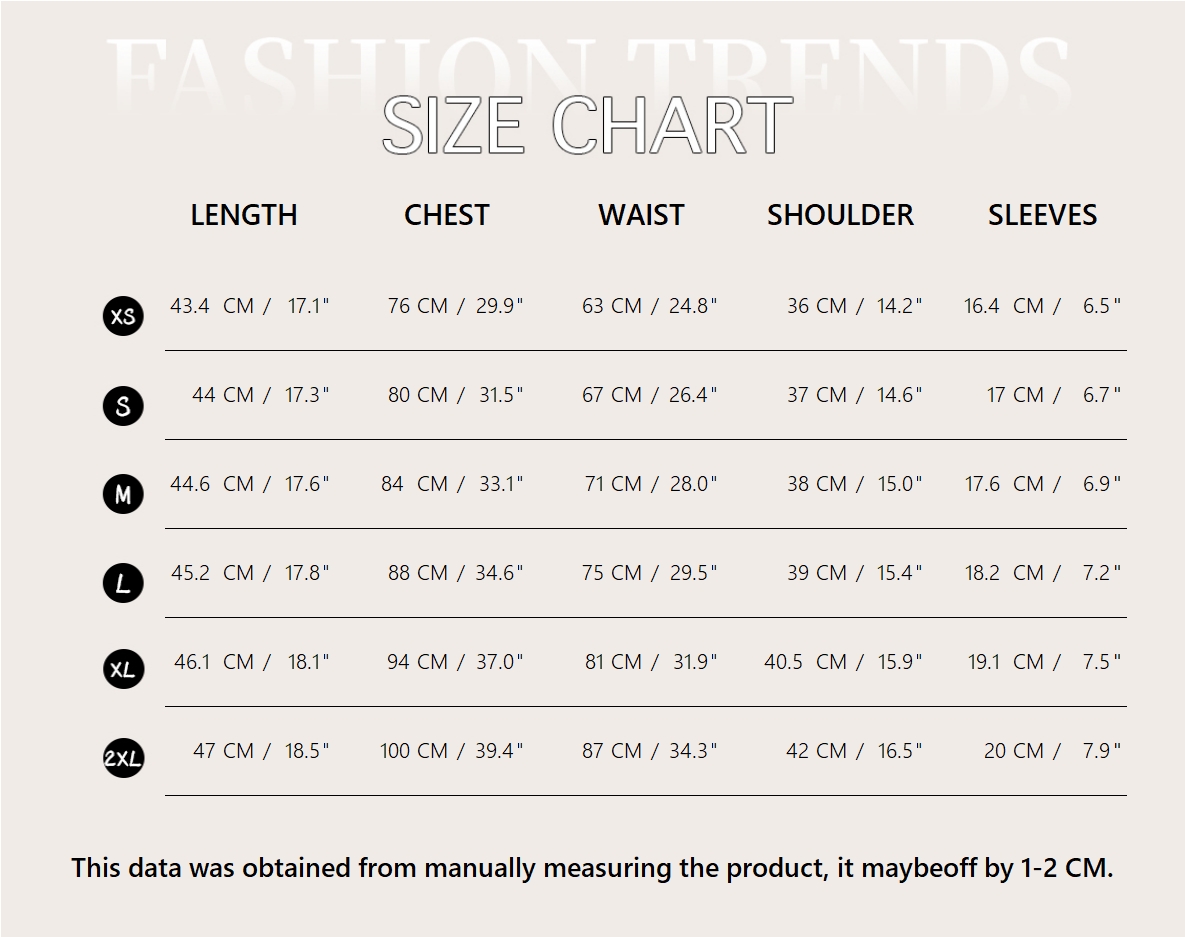Image resolution: width=1185 pixels, height=937 pixels.
Task: Click the XS size badge
Action: tap(123, 316)
